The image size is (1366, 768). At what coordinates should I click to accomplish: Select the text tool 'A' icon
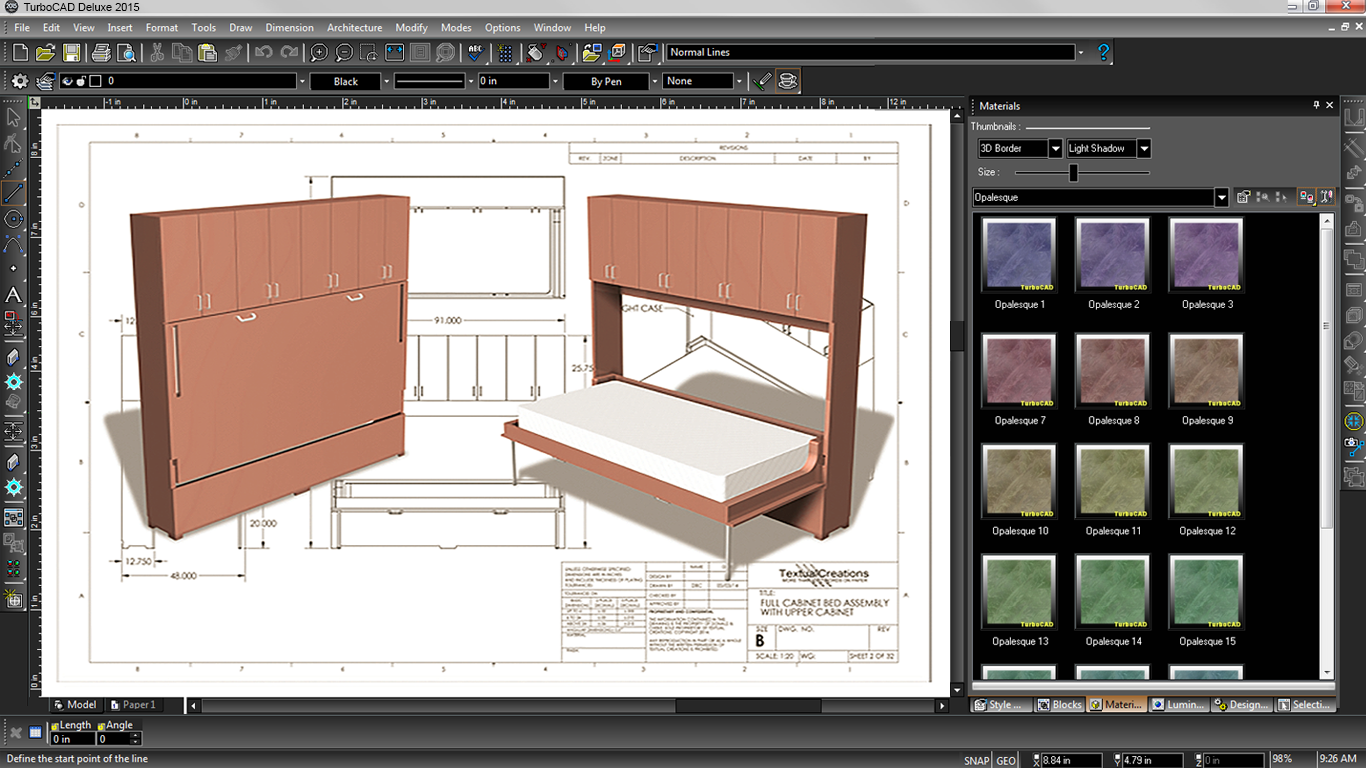(13, 295)
